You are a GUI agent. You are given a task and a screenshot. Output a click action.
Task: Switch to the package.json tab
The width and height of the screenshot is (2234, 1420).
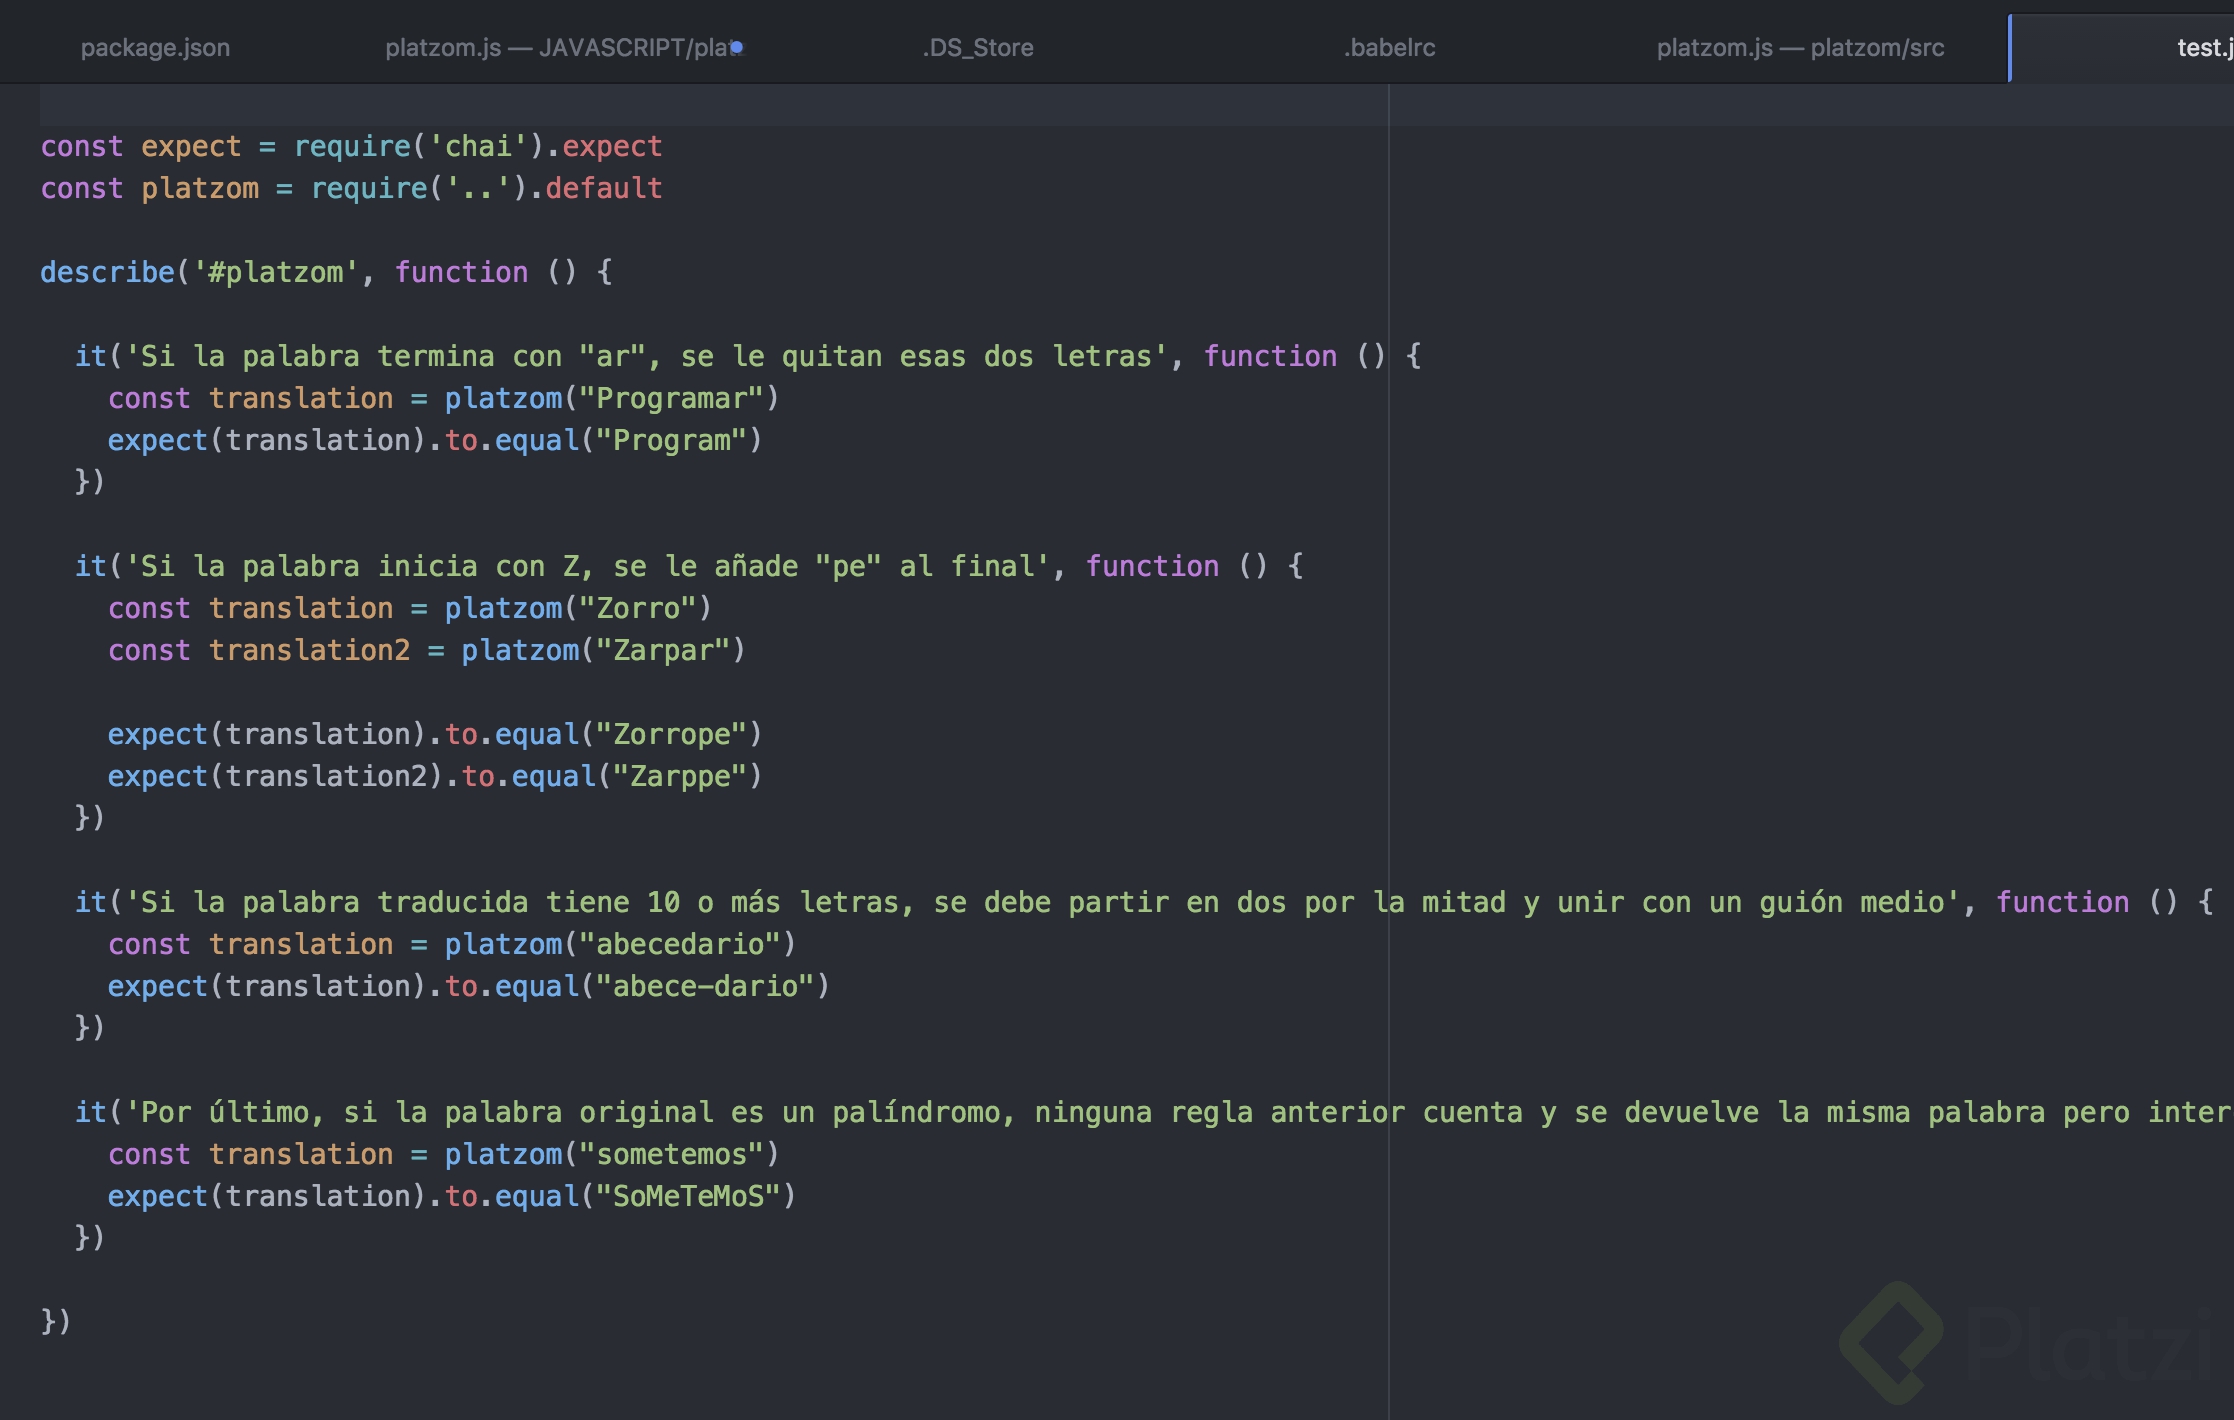[x=155, y=48]
